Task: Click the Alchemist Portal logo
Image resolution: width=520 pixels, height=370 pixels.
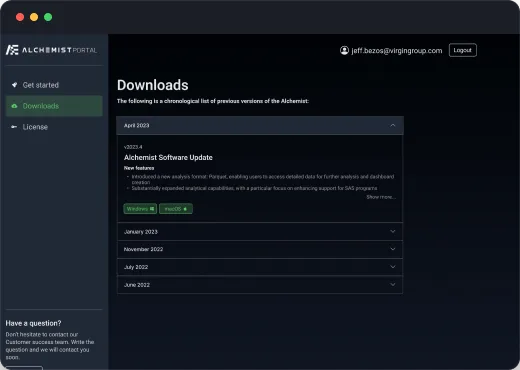Action: [x=51, y=50]
